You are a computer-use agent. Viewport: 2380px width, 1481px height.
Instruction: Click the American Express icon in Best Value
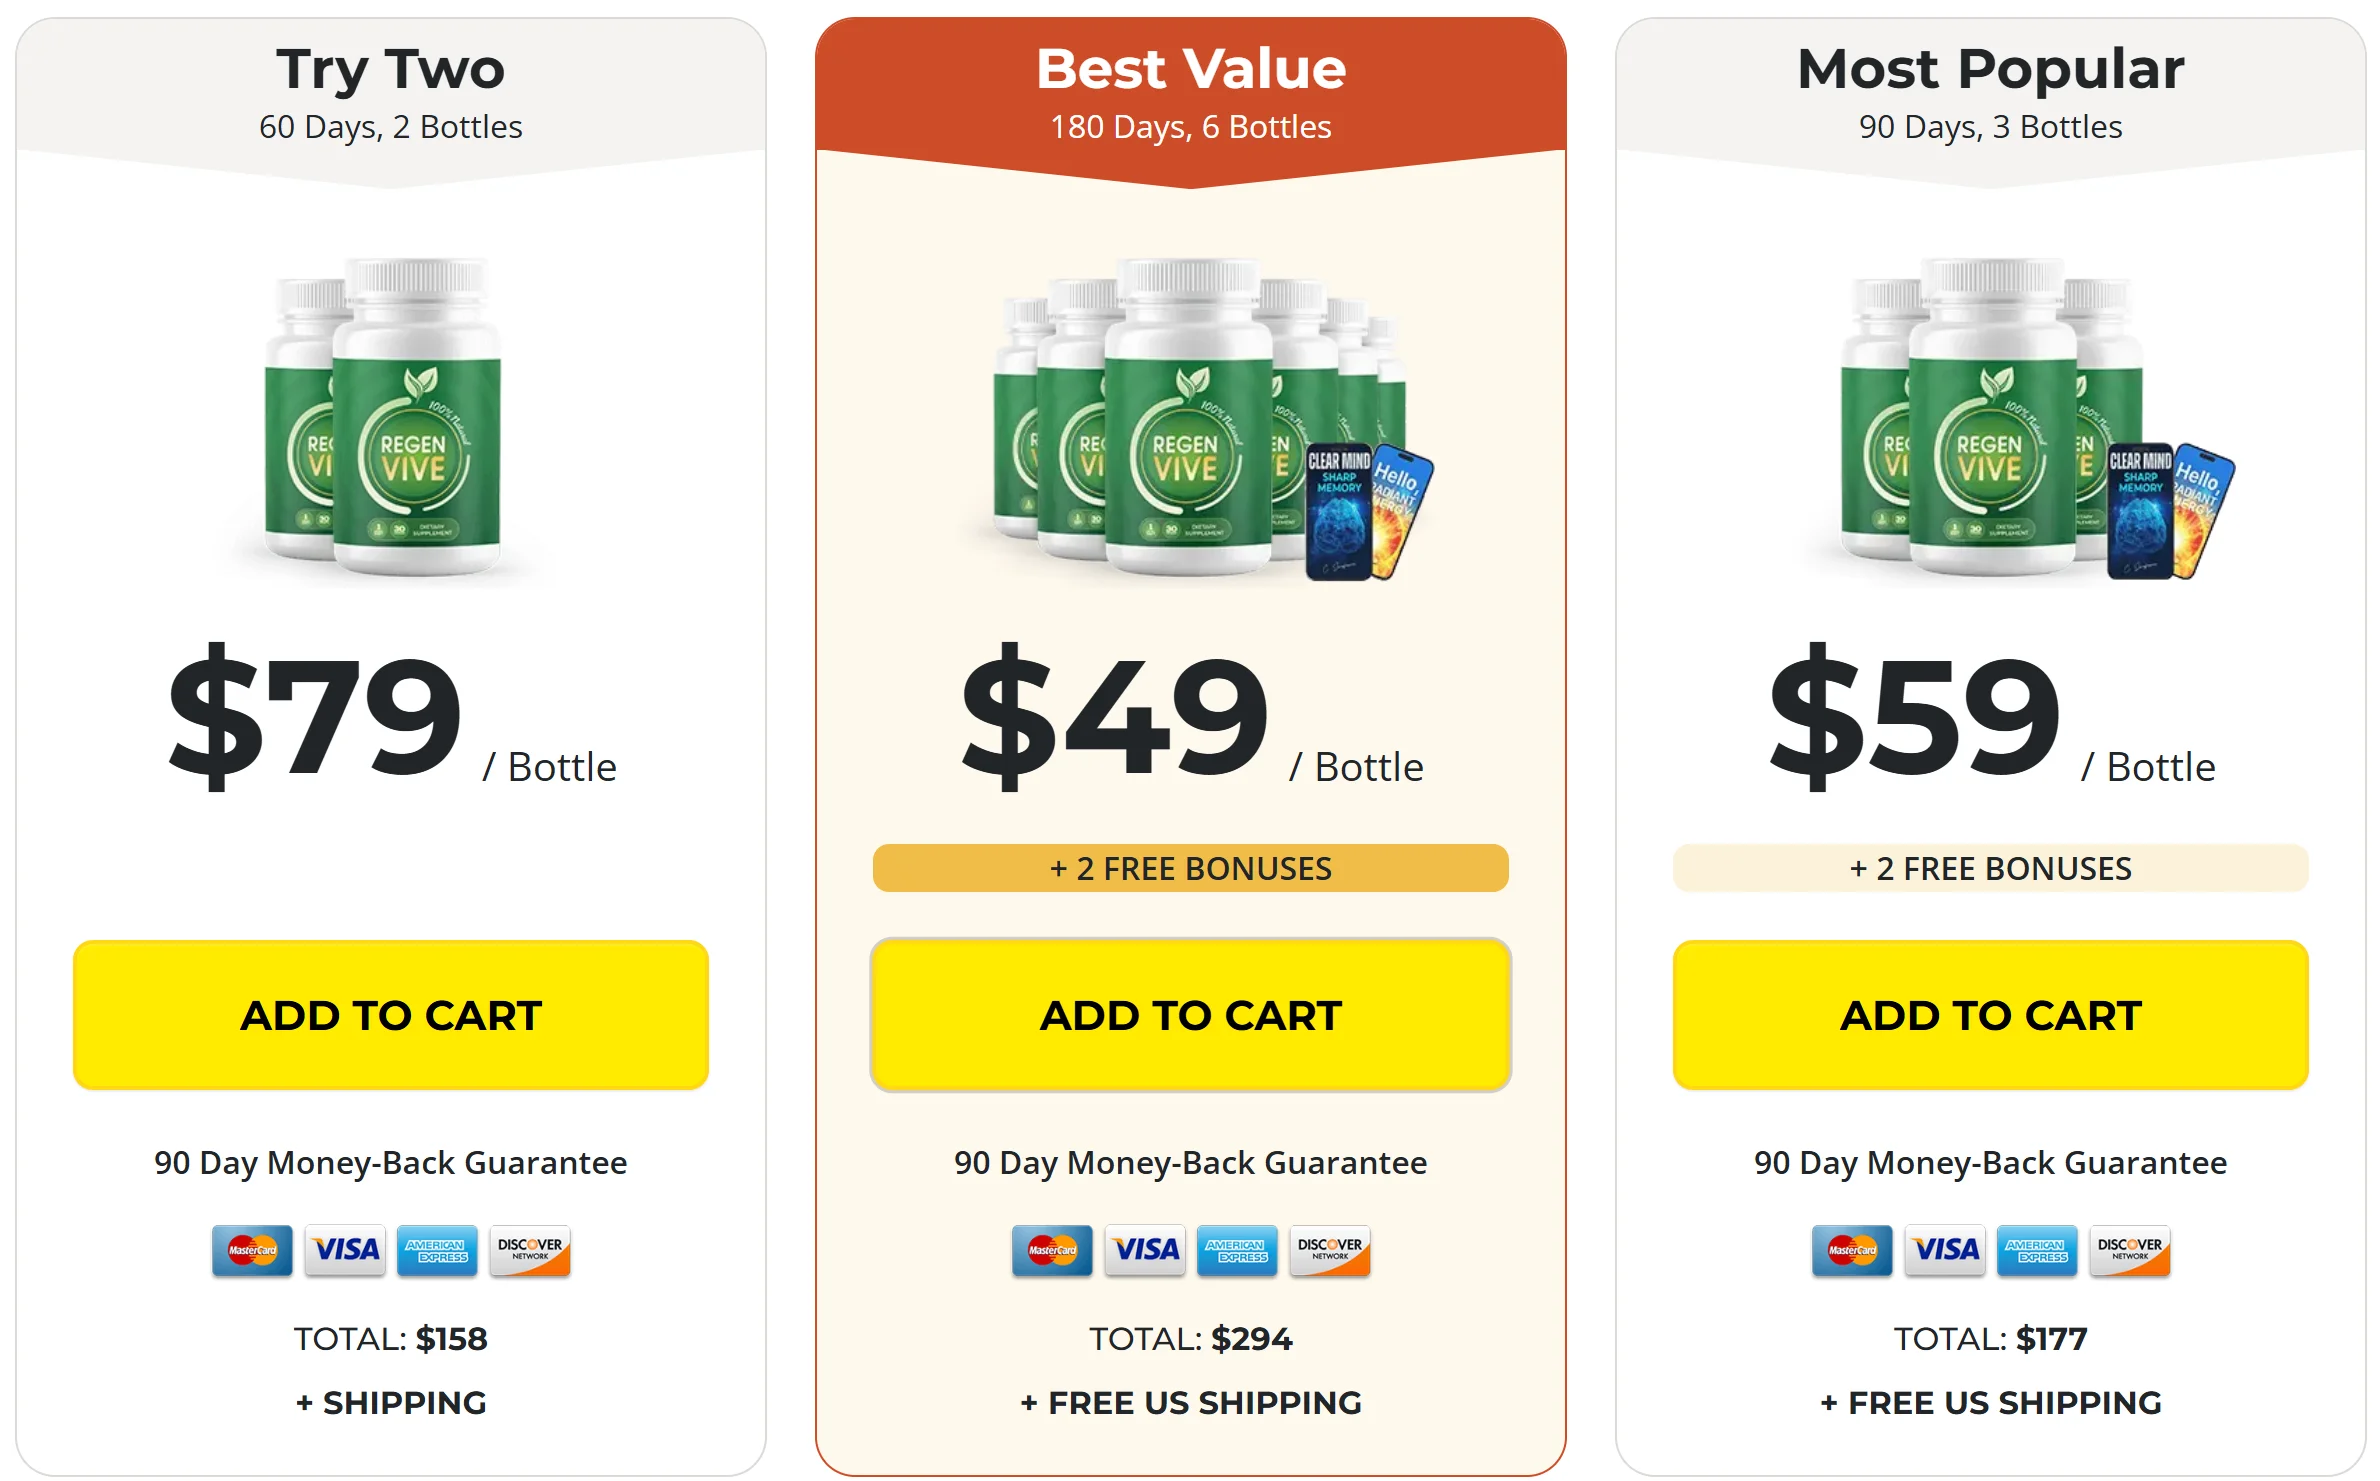click(1237, 1250)
